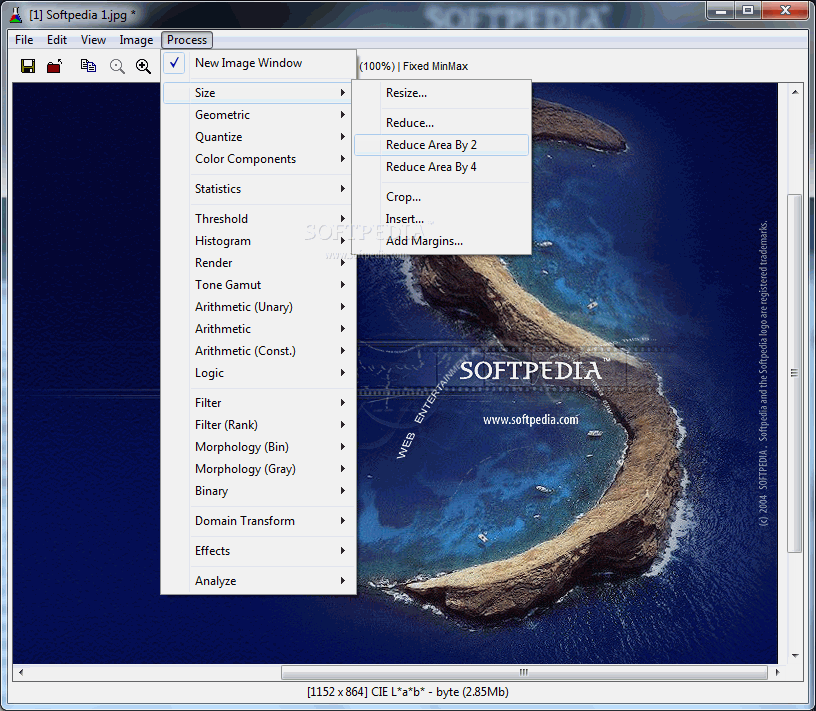Choose Reduce... from the Size submenu
Viewport: 816px width, 711px height.
[x=441, y=123]
